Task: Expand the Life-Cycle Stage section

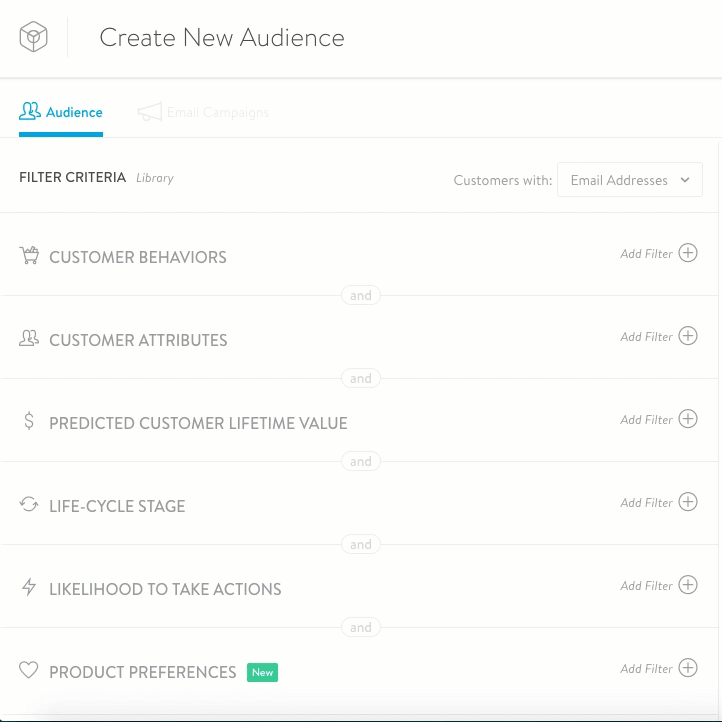Action: [117, 506]
